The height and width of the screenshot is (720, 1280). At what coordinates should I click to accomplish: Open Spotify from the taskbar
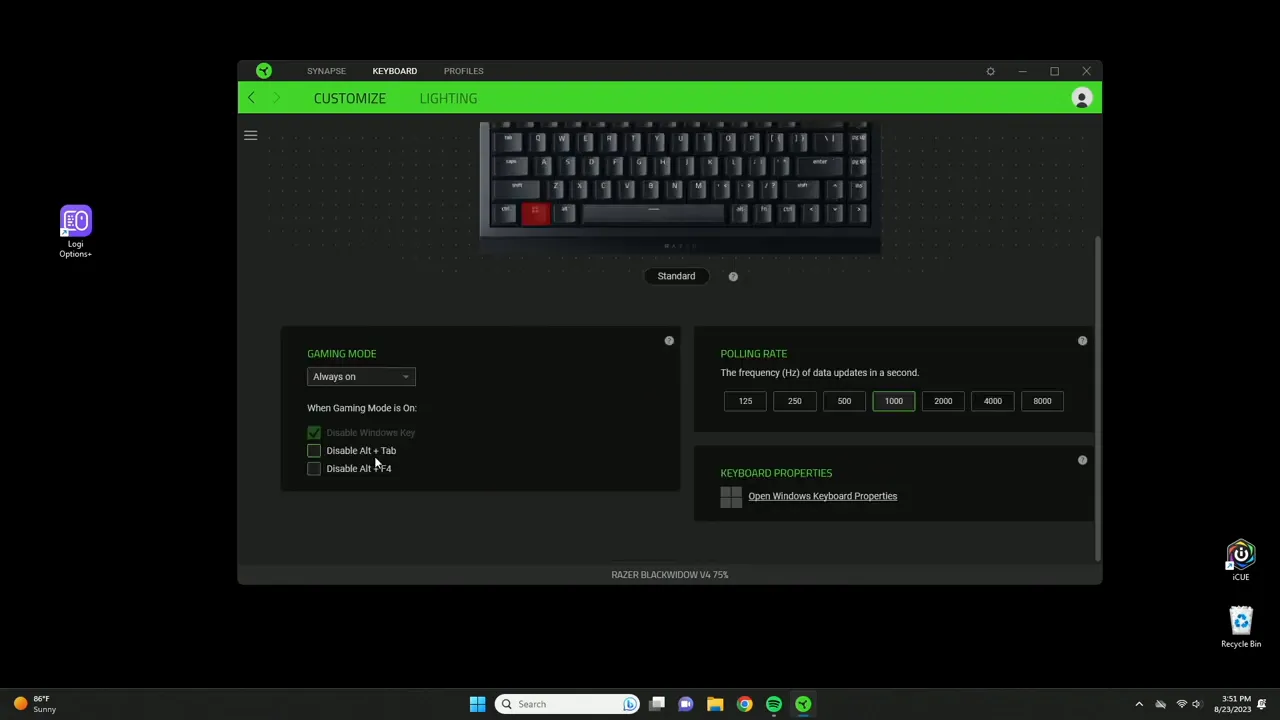774,704
